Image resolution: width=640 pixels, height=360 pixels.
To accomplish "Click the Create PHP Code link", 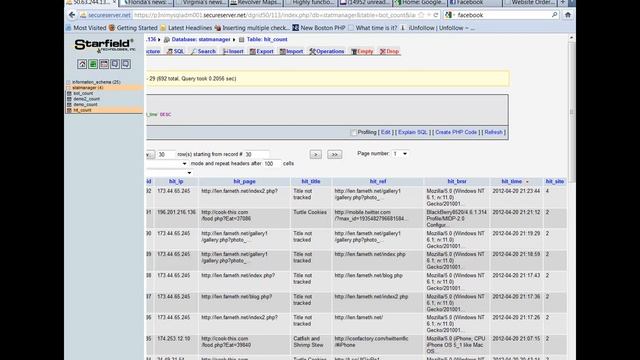I will tap(456, 132).
